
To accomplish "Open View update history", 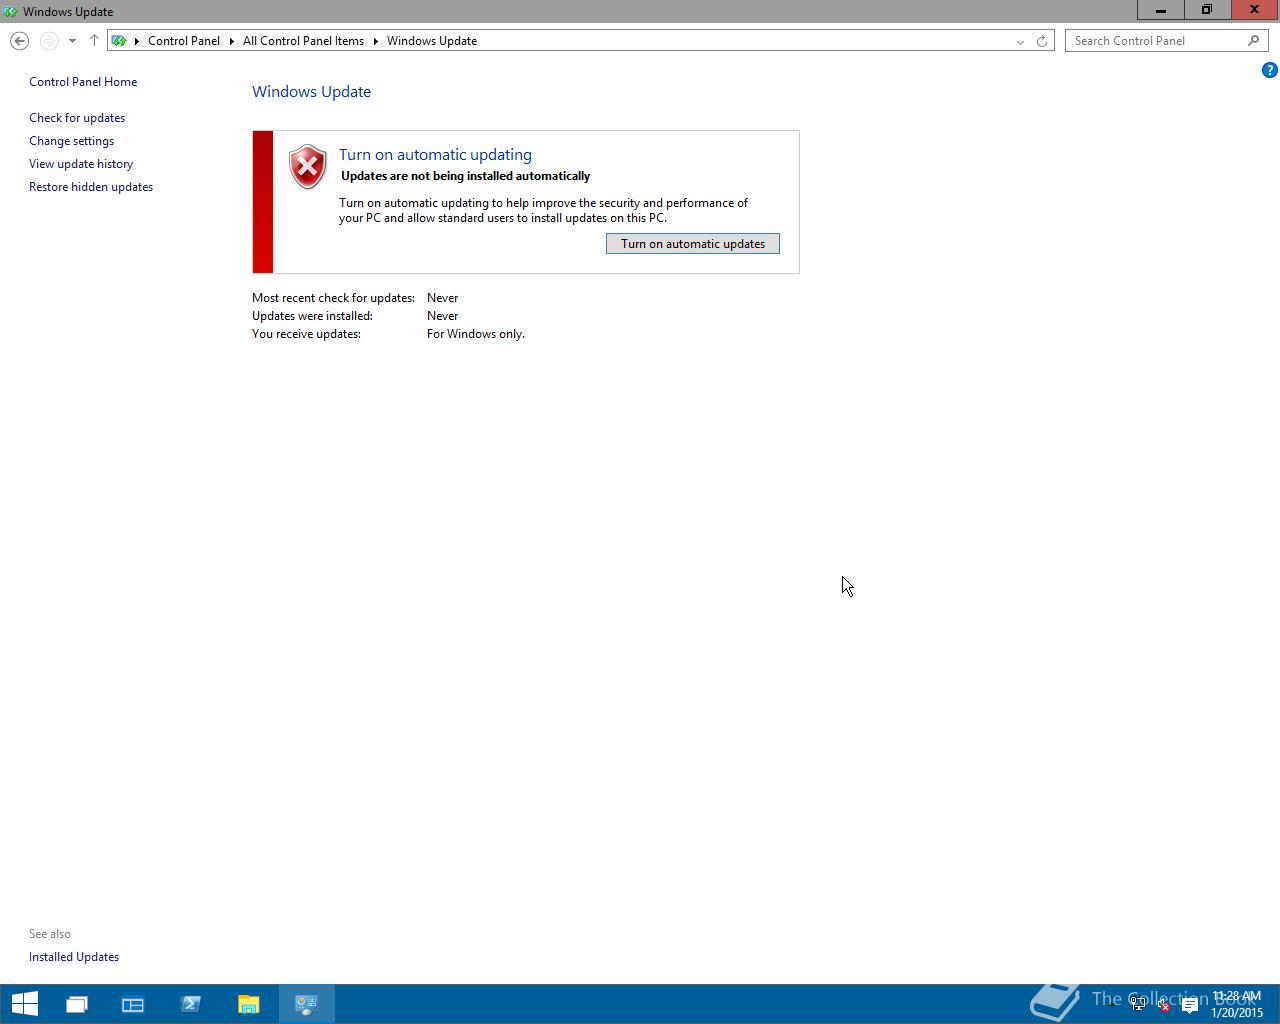I will [81, 164].
